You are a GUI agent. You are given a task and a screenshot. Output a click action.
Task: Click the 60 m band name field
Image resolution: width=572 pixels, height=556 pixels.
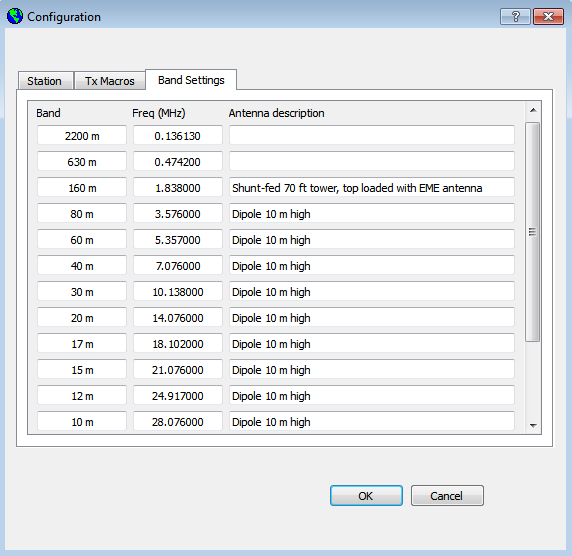tap(82, 239)
